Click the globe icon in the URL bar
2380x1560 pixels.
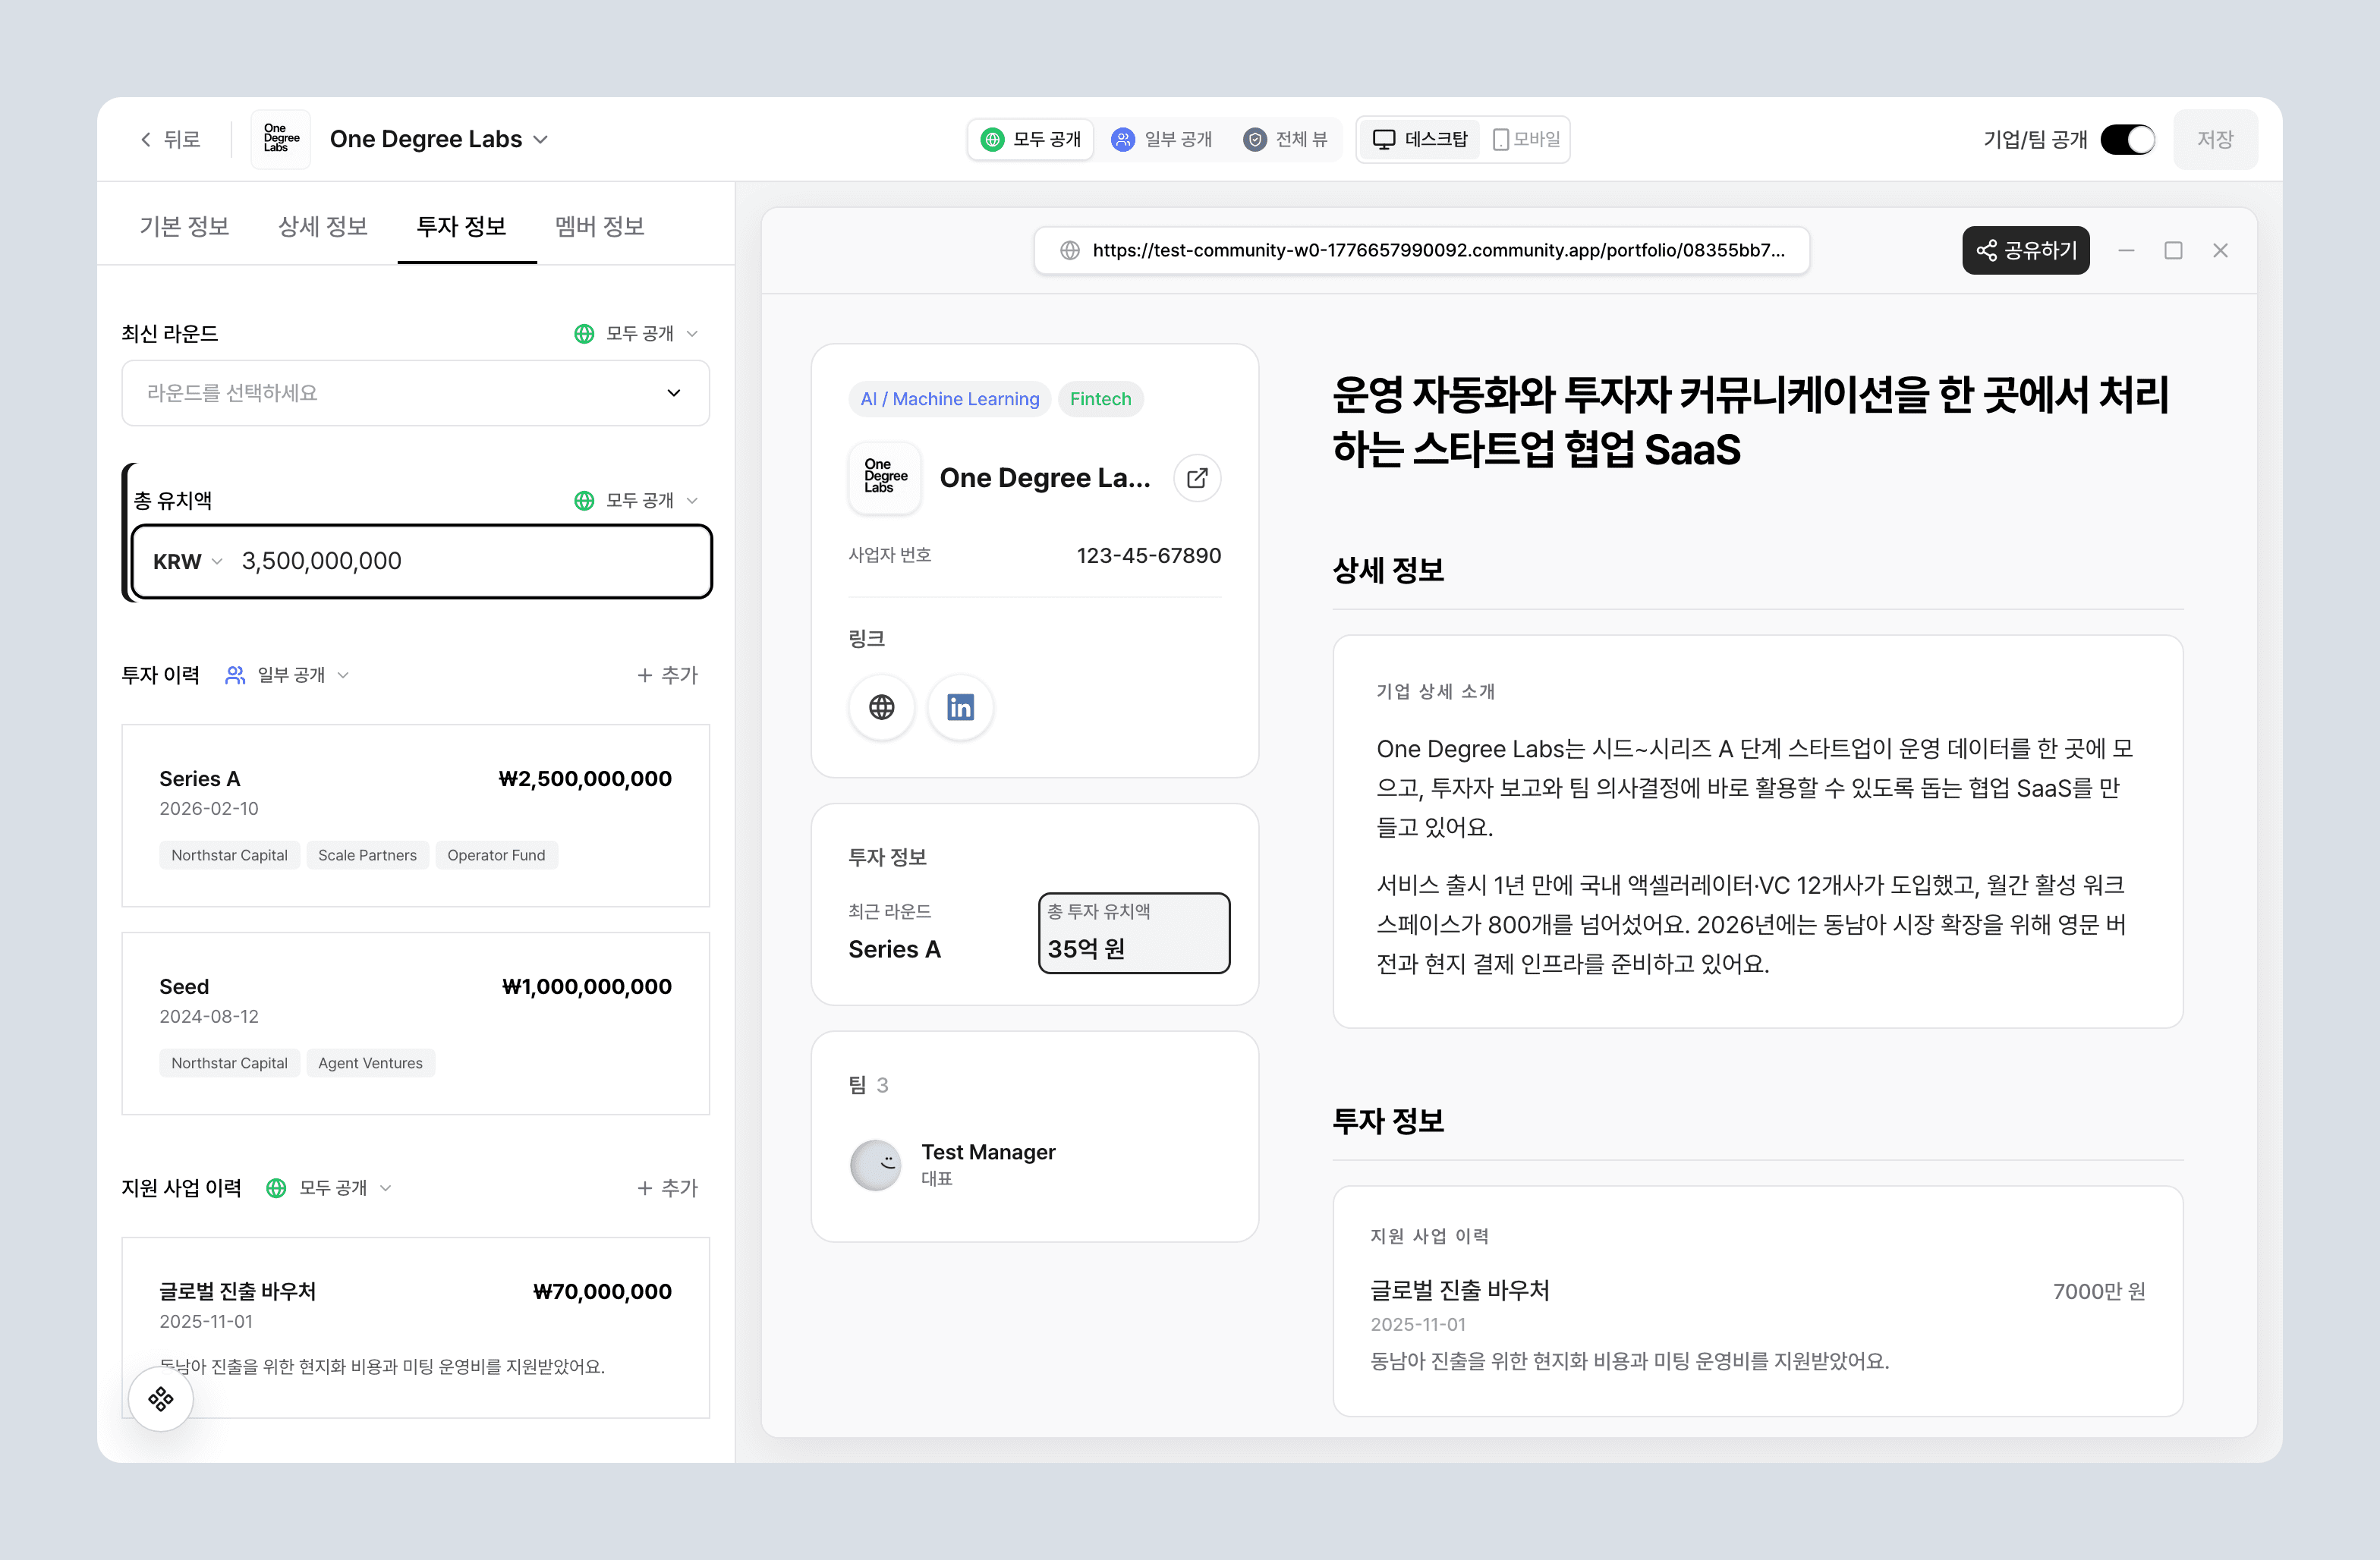(x=1069, y=250)
